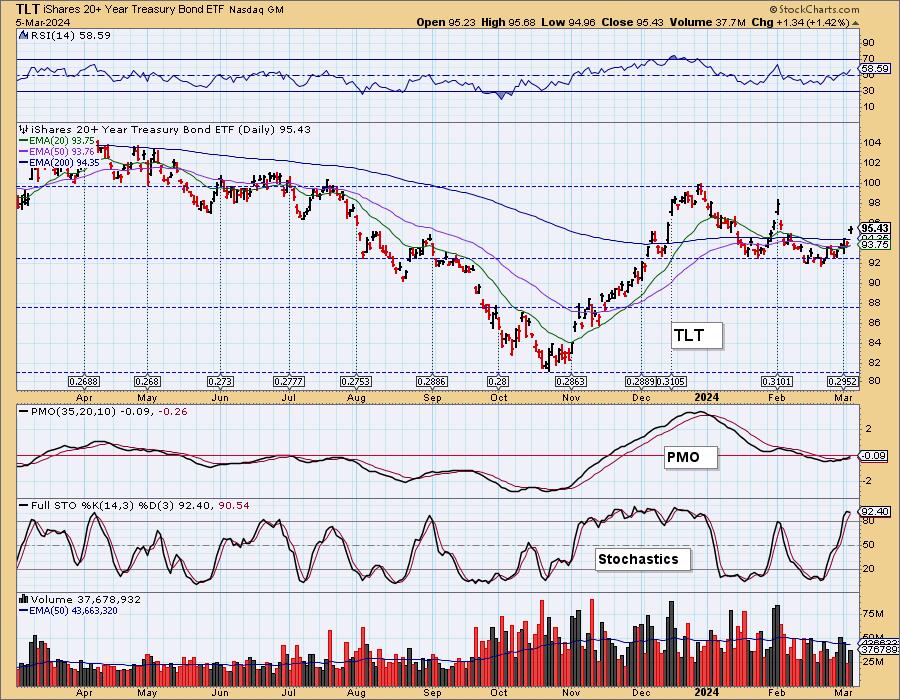
Task: Click the 0.28 dividend marker near October
Action: (x=498, y=382)
